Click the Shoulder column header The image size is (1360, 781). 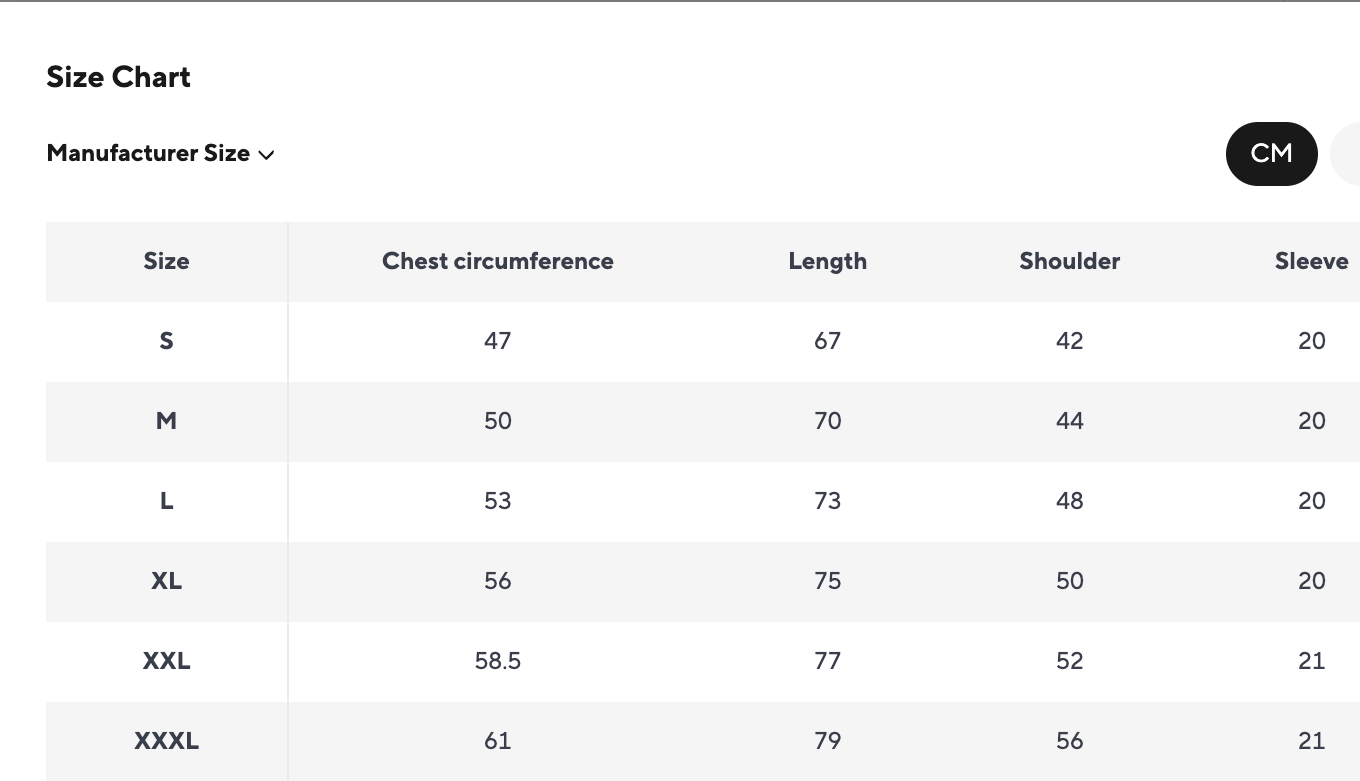click(x=1069, y=261)
